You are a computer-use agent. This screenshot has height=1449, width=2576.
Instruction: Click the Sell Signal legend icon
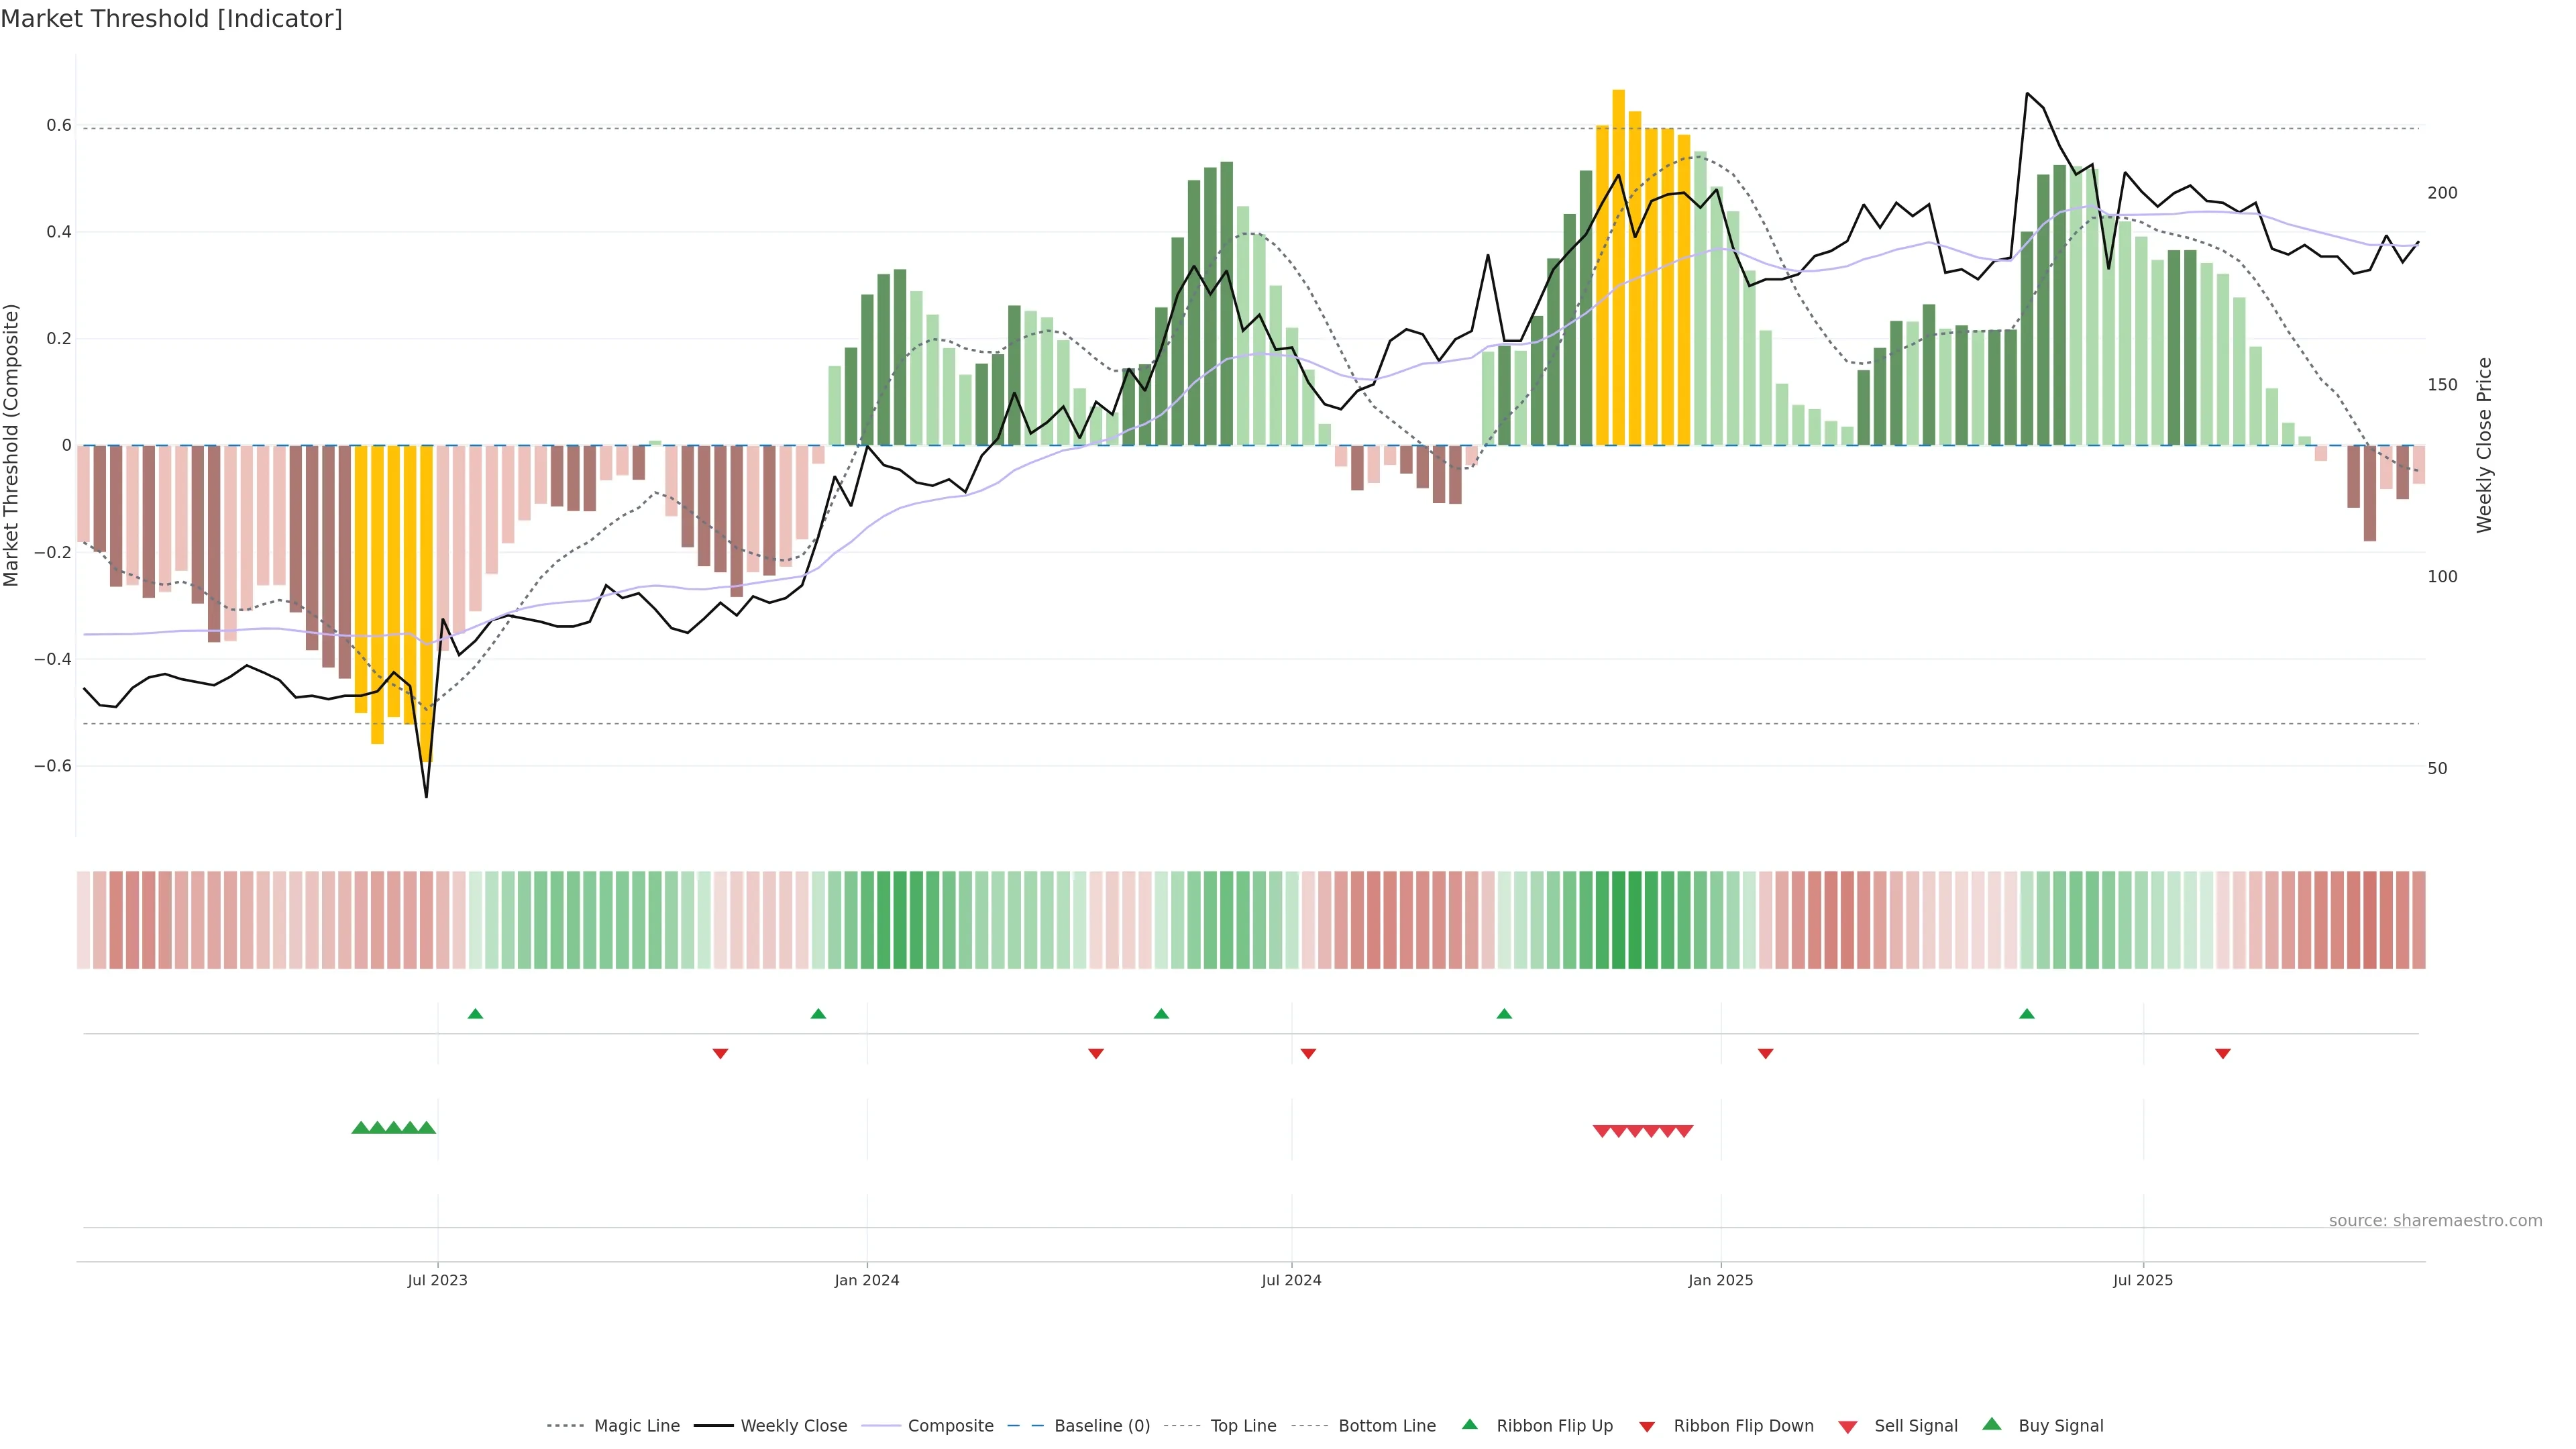coord(1848,1427)
